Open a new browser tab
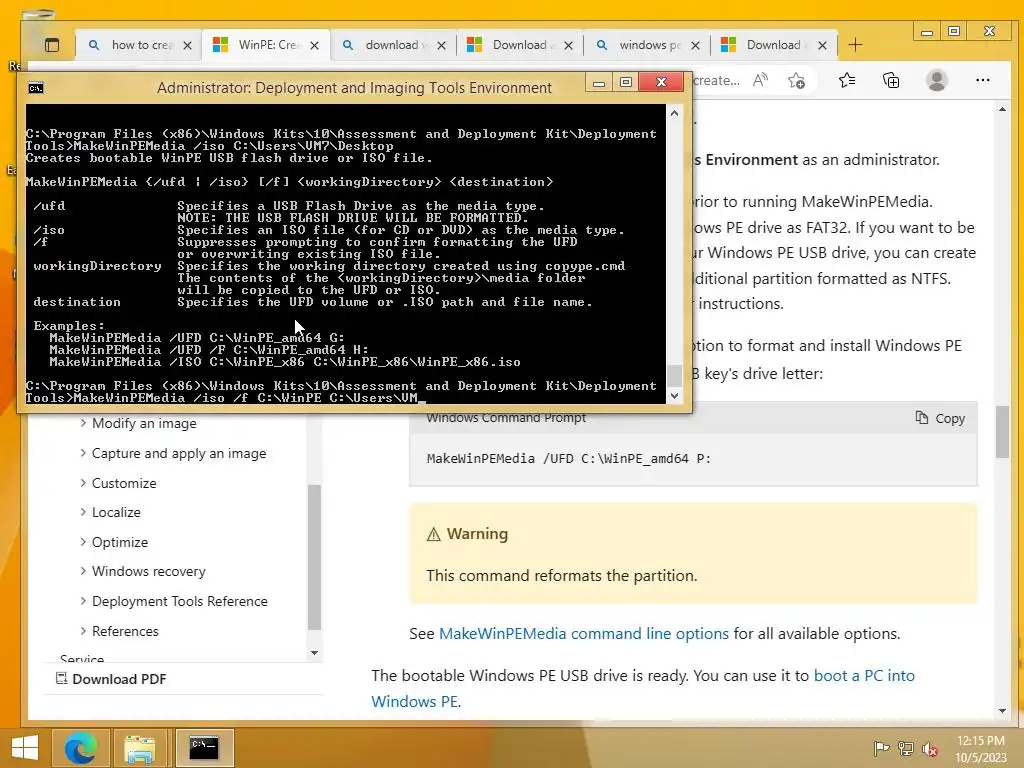 (855, 45)
